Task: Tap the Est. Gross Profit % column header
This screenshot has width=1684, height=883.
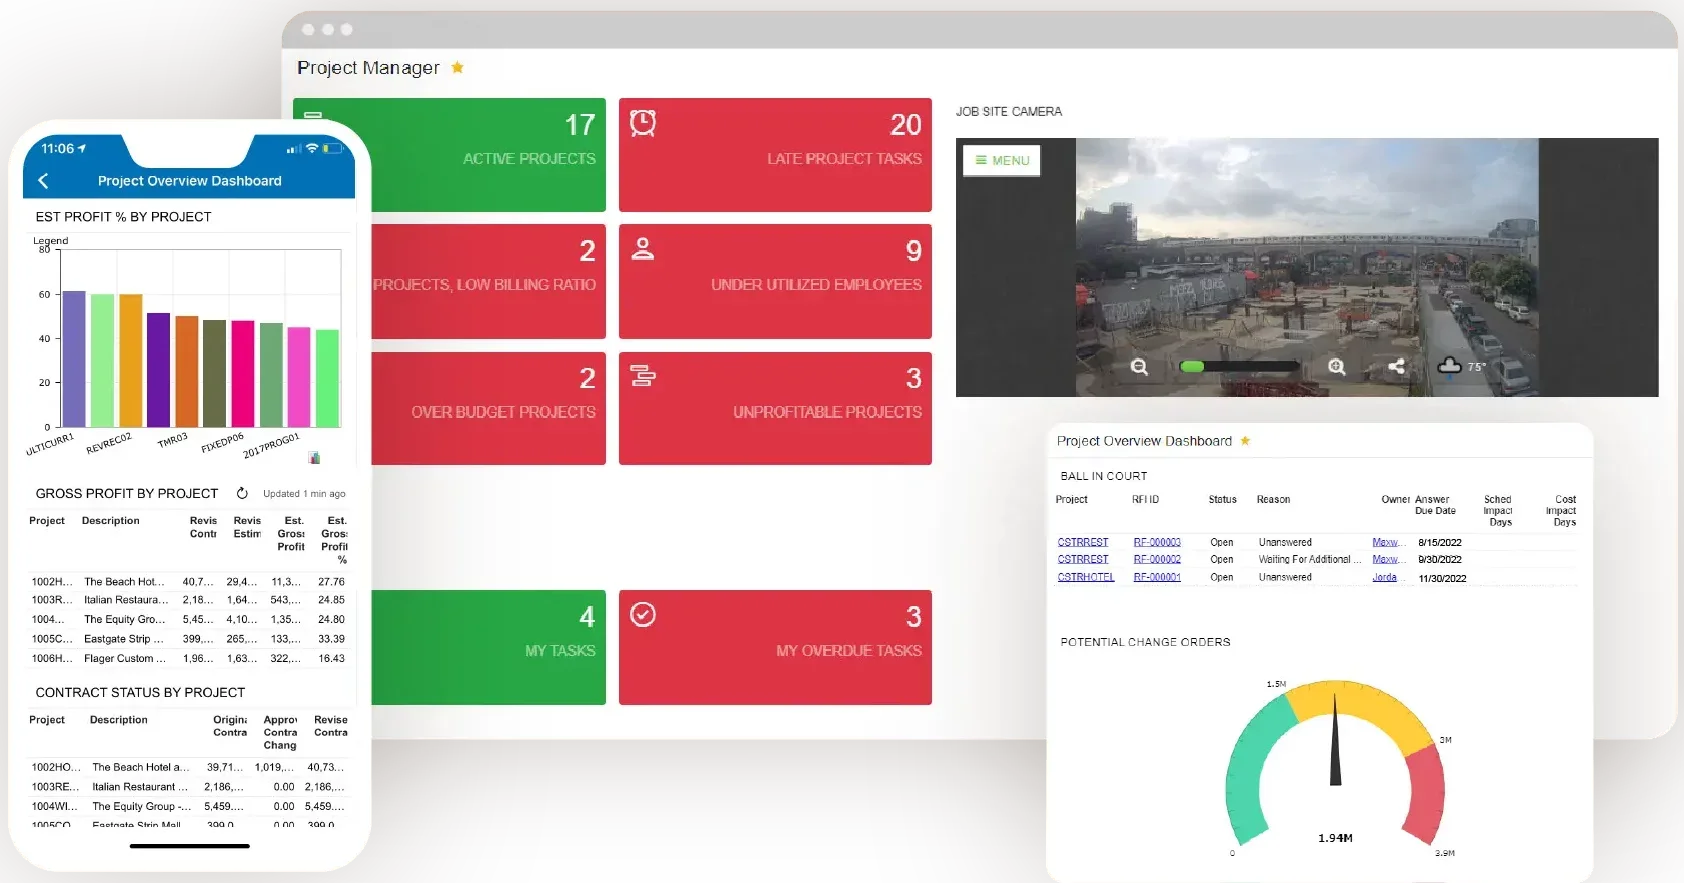Action: (x=334, y=540)
